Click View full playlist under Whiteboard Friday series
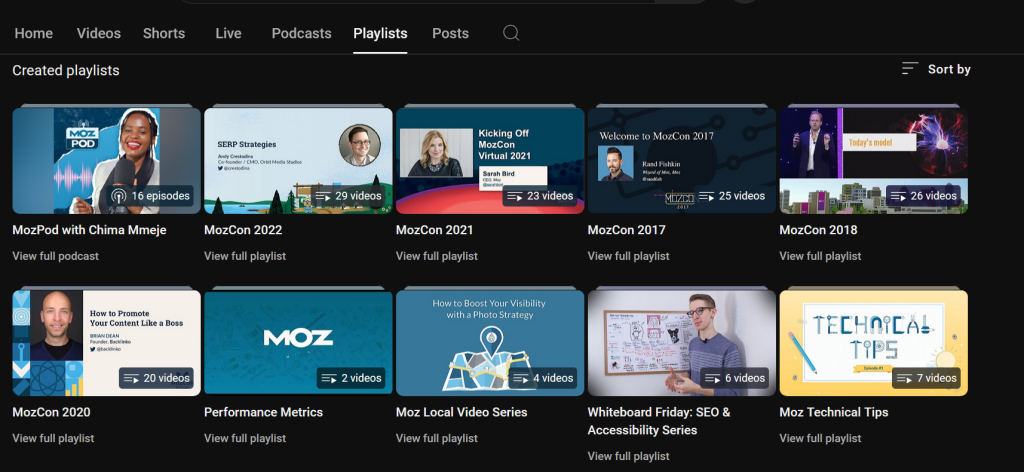Screen dimensions: 1024x472 point(628,456)
